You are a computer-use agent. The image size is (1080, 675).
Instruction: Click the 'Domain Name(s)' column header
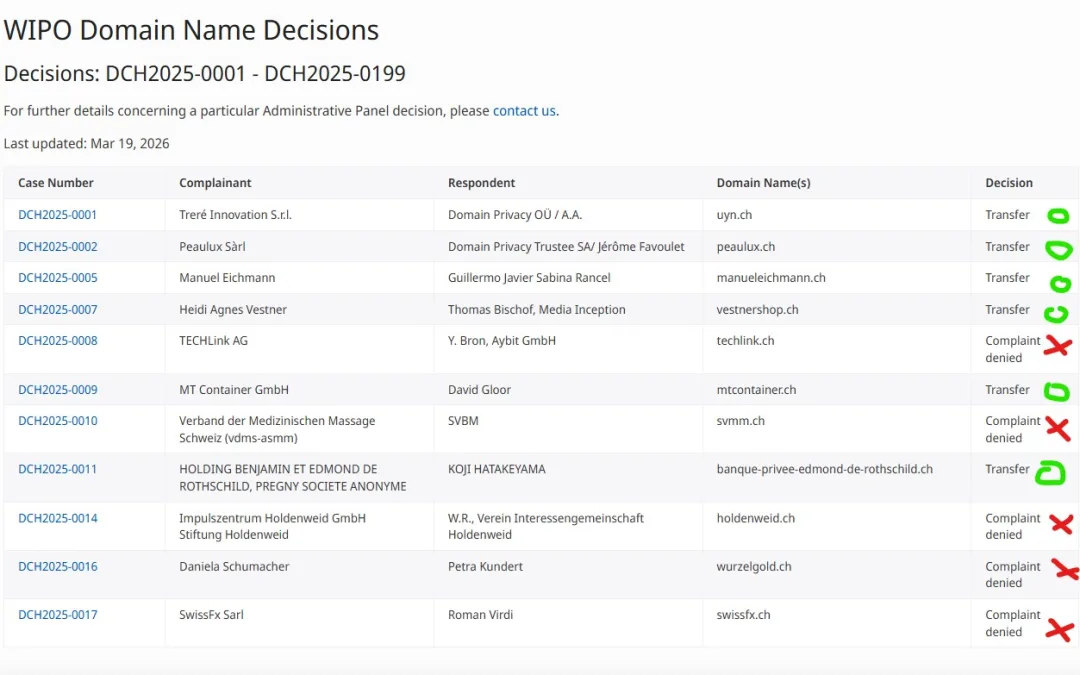coord(763,183)
